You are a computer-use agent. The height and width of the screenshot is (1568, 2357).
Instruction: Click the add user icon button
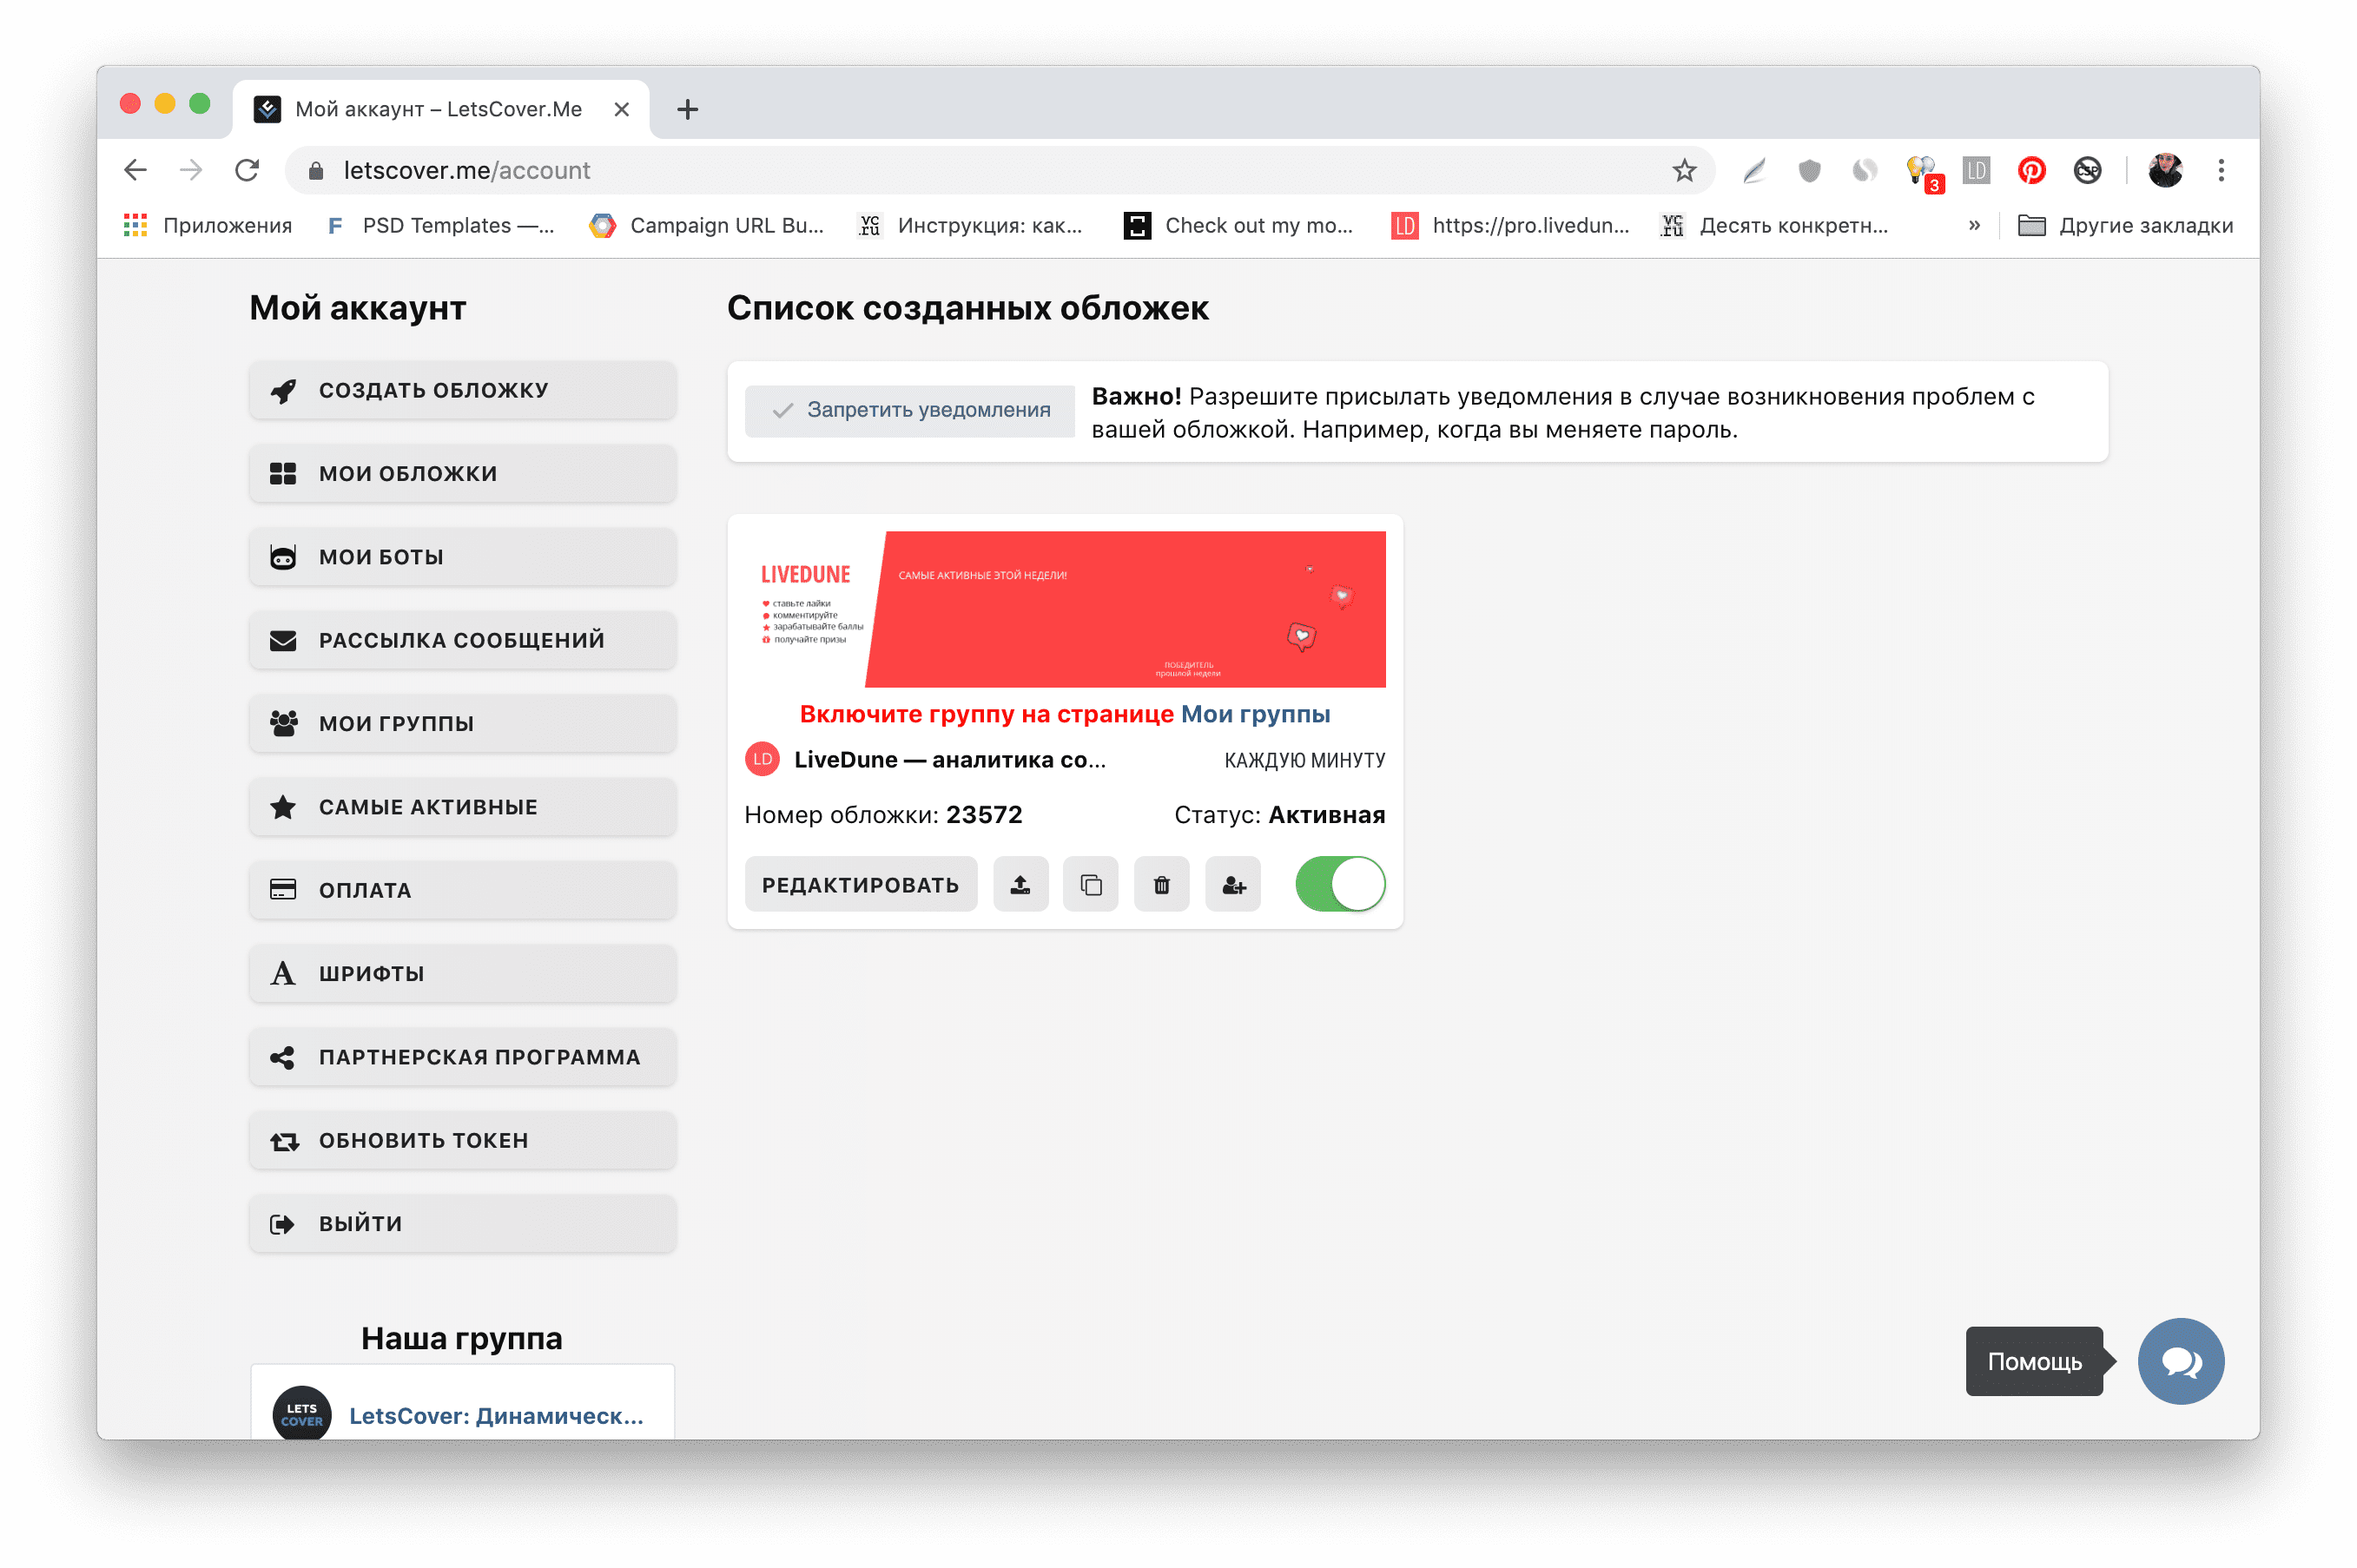coord(1232,884)
